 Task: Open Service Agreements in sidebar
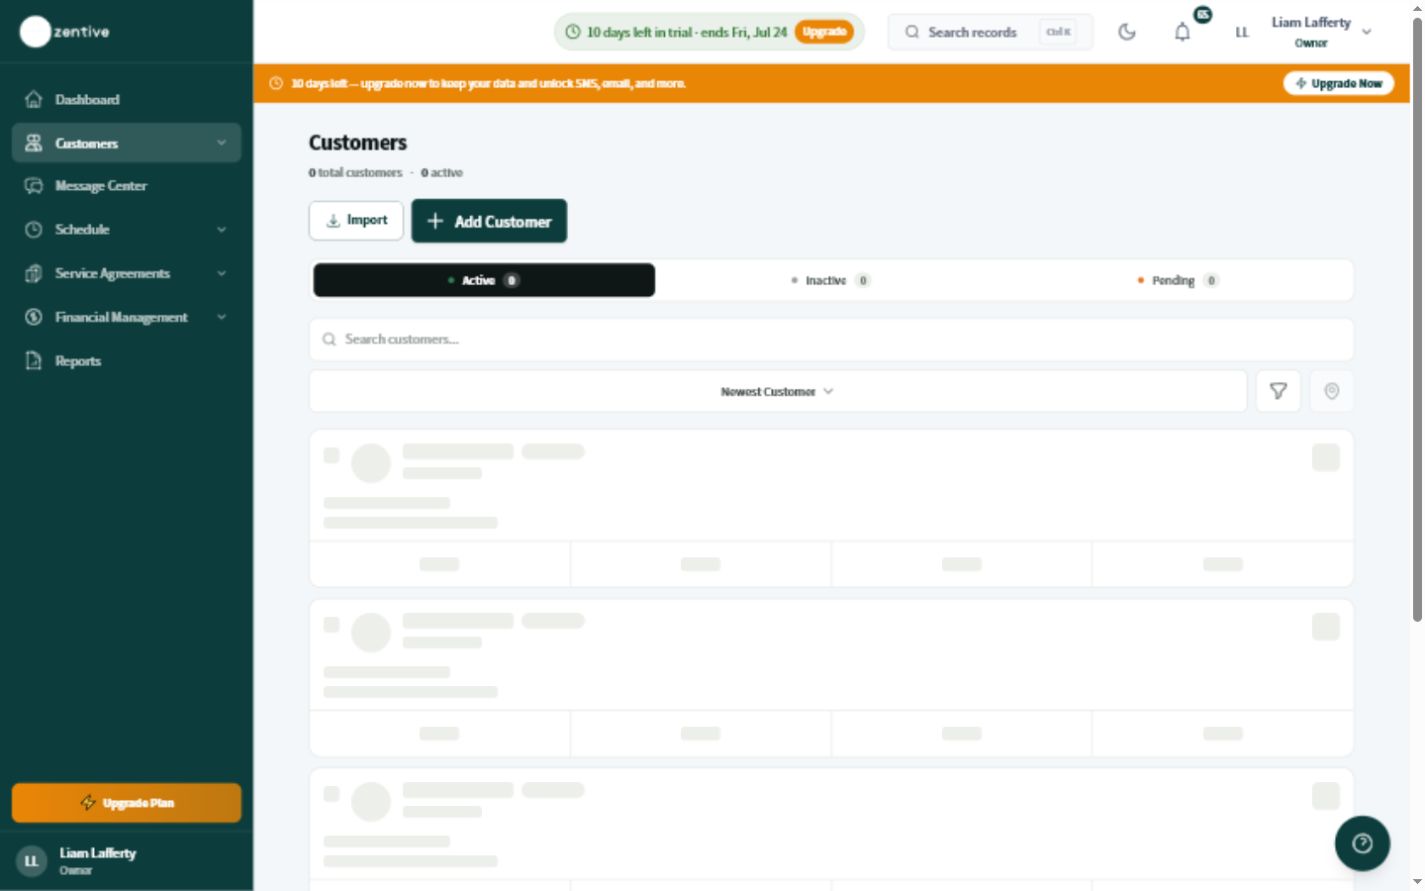(x=126, y=273)
